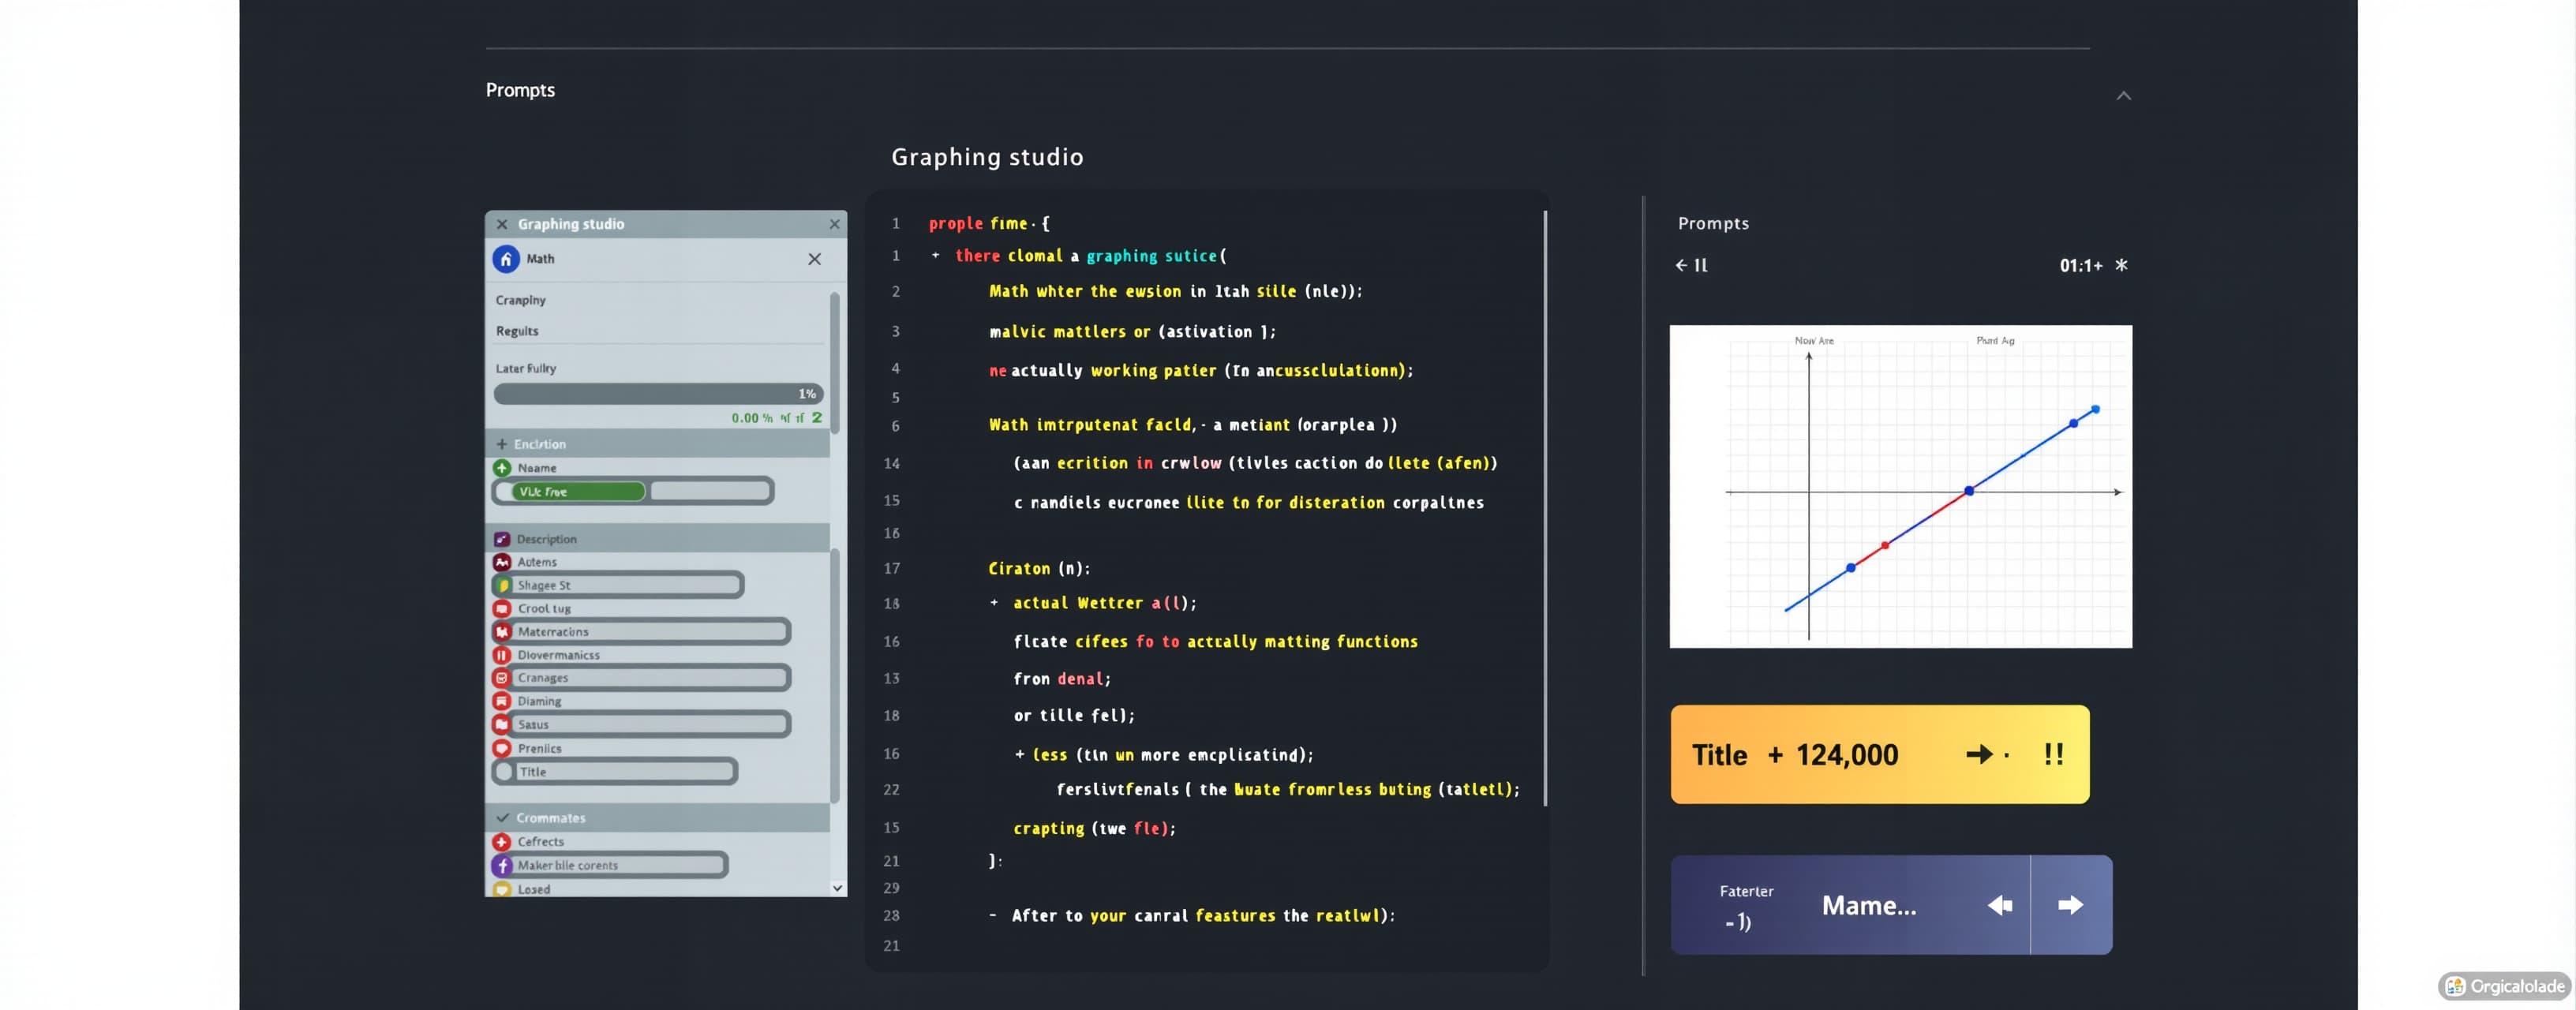Click the right arrow on the yellow Title card
This screenshot has height=1010, width=2576.
point(1980,754)
